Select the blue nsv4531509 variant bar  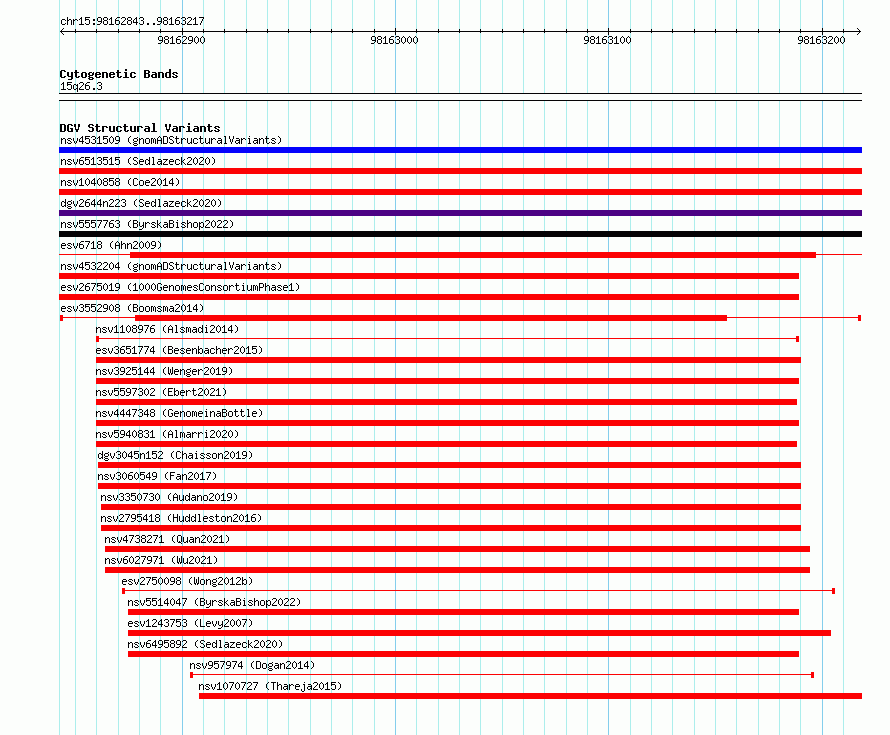point(460,150)
